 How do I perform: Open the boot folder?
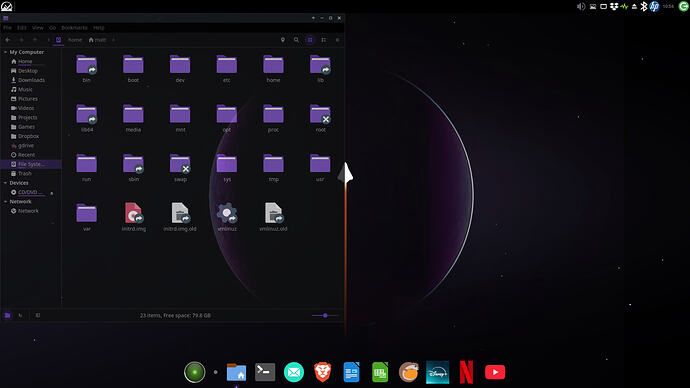(133, 65)
